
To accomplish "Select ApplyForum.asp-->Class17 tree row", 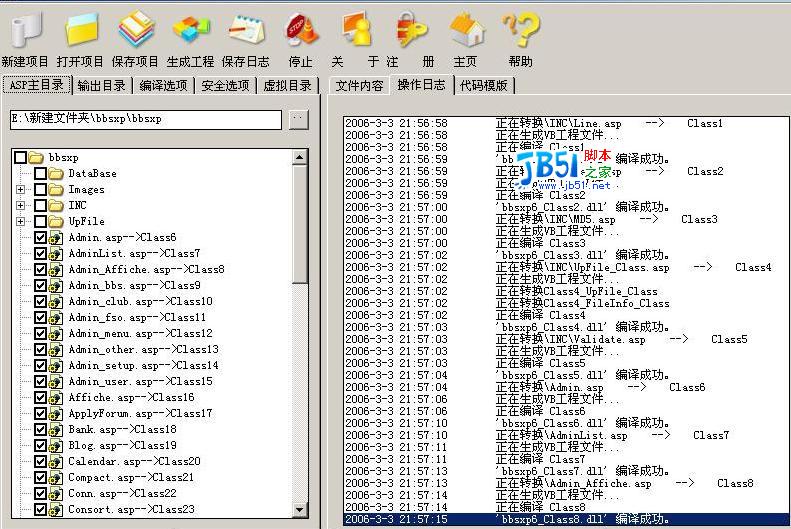I will tap(140, 414).
